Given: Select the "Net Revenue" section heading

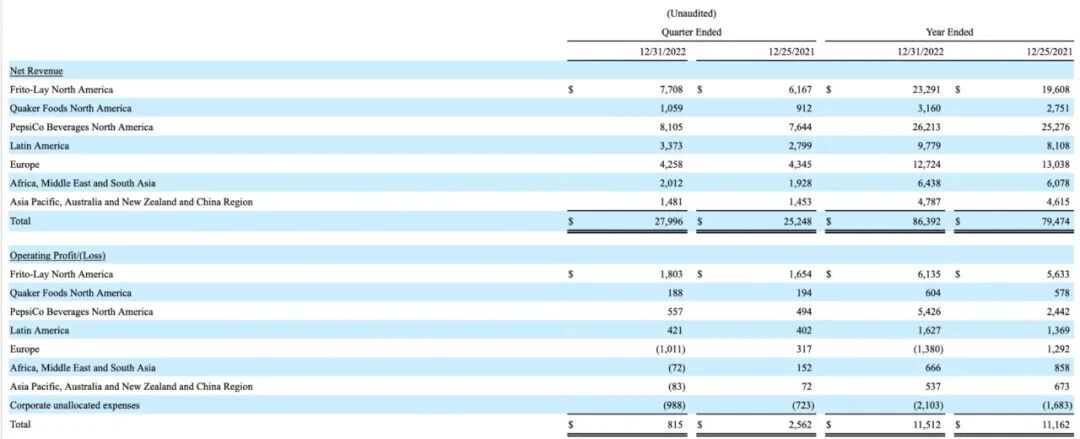Looking at the screenshot, I should pyautogui.click(x=37, y=70).
